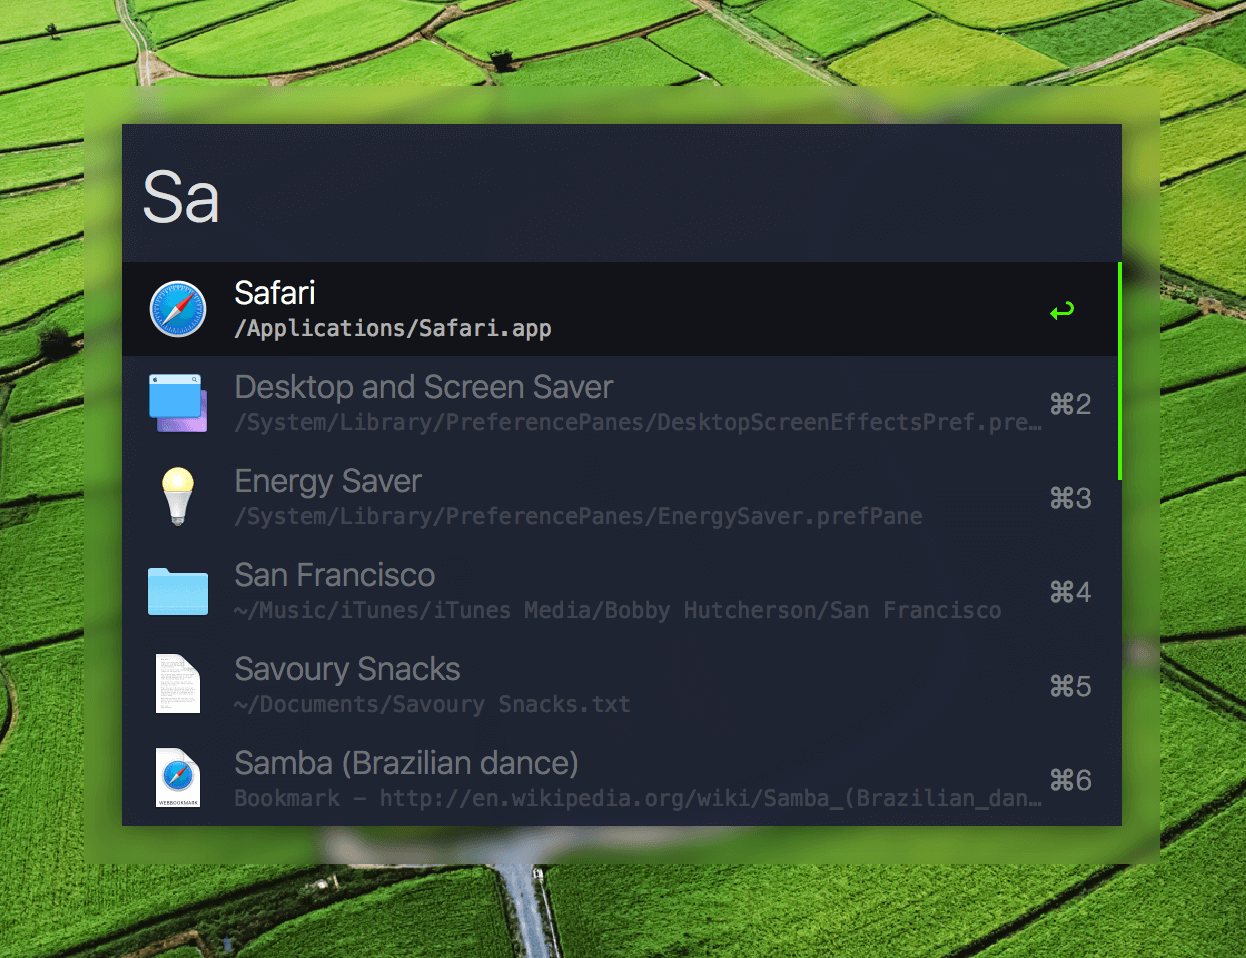This screenshot has height=958, width=1246.
Task: Click the ⌘2 shortcut label
Action: (1070, 404)
